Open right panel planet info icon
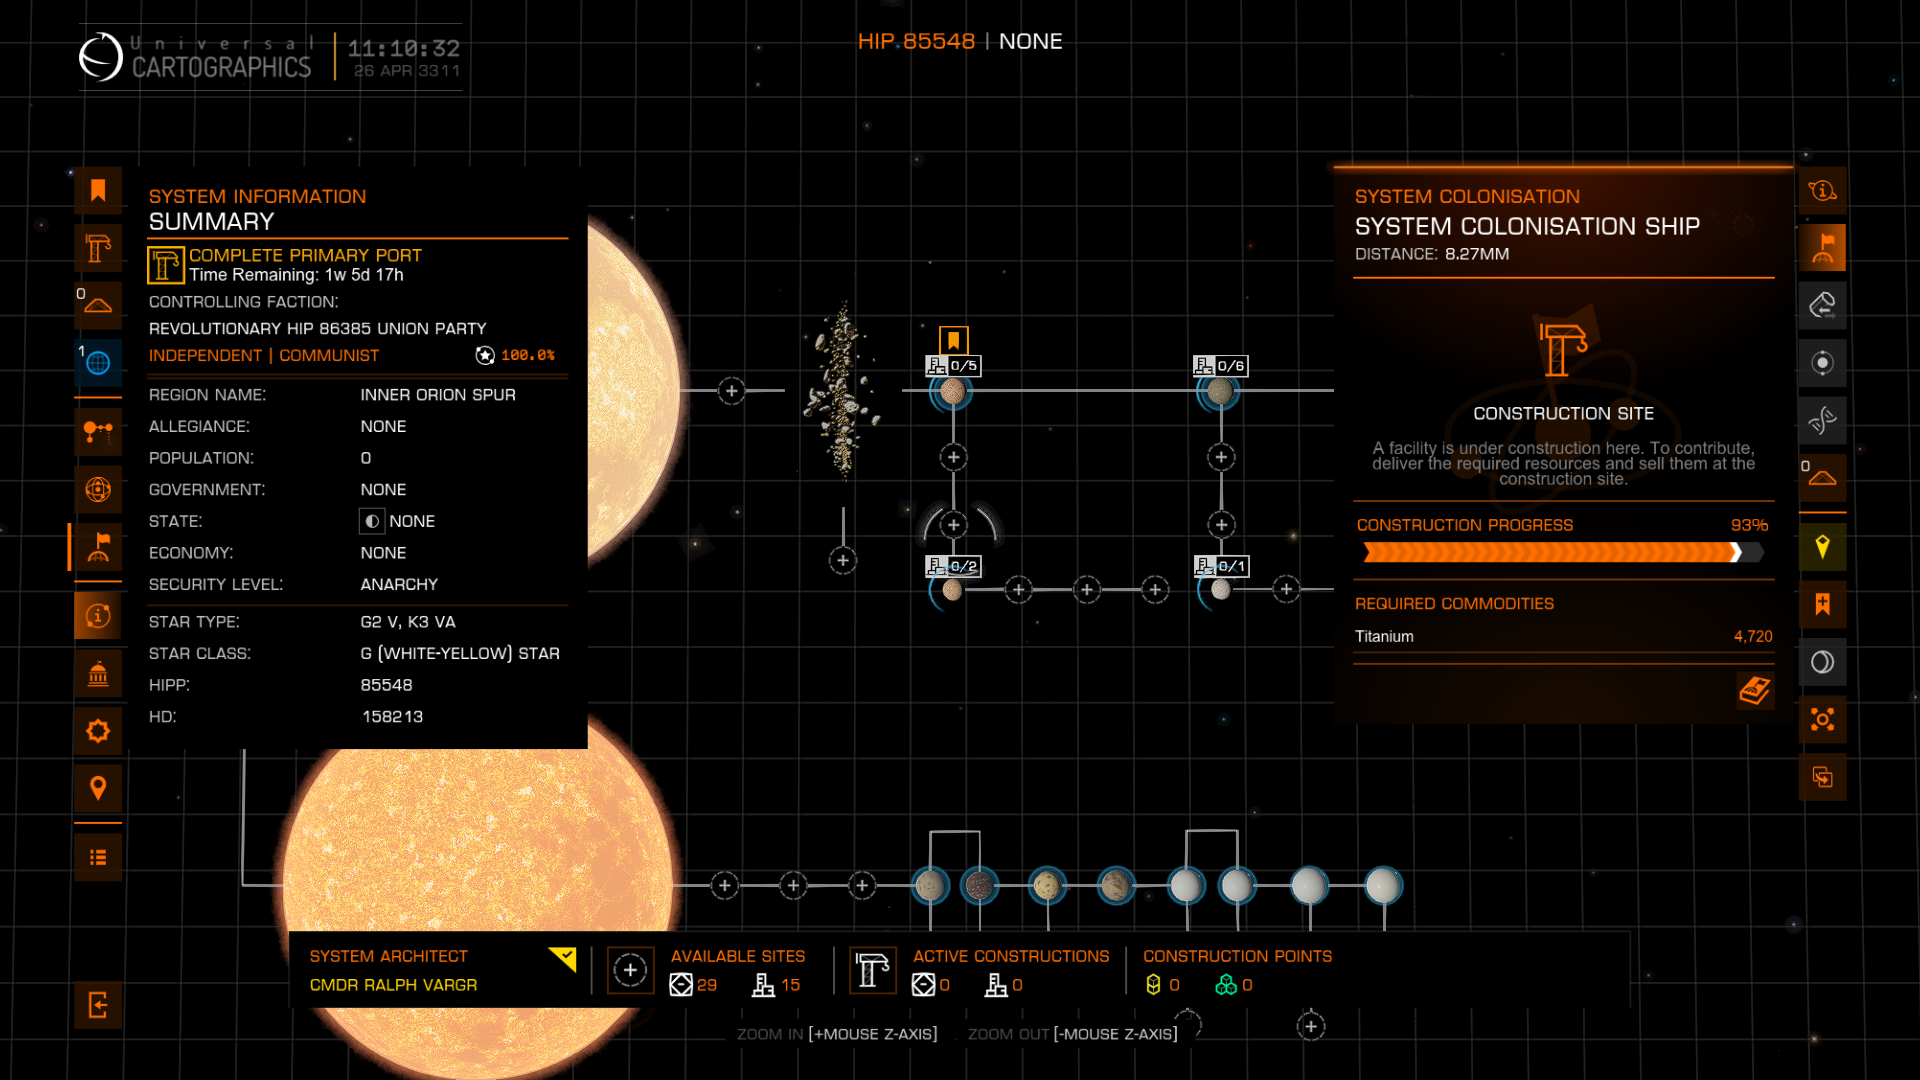Screen dimensions: 1920x1080 [x=1822, y=191]
